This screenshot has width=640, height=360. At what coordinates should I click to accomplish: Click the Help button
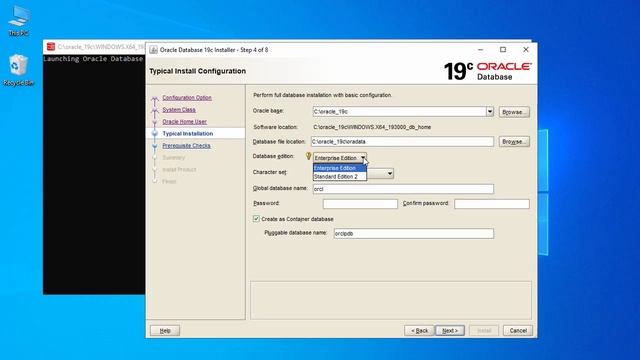165,331
